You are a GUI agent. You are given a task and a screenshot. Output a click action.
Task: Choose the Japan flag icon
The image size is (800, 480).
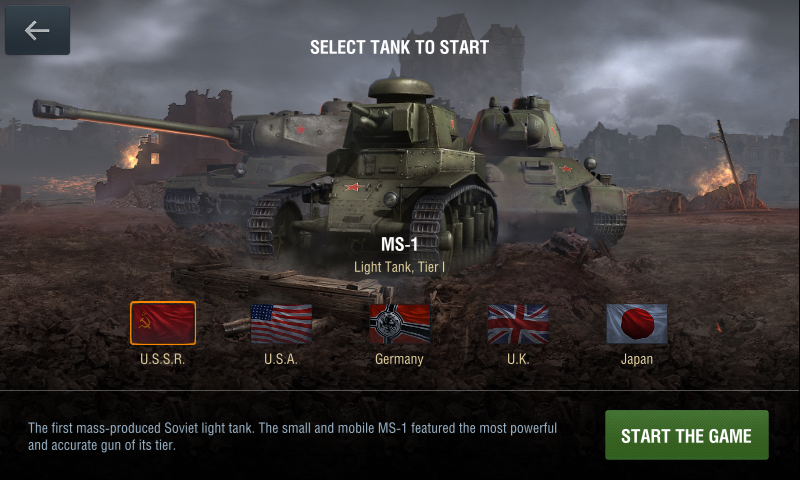[637, 324]
